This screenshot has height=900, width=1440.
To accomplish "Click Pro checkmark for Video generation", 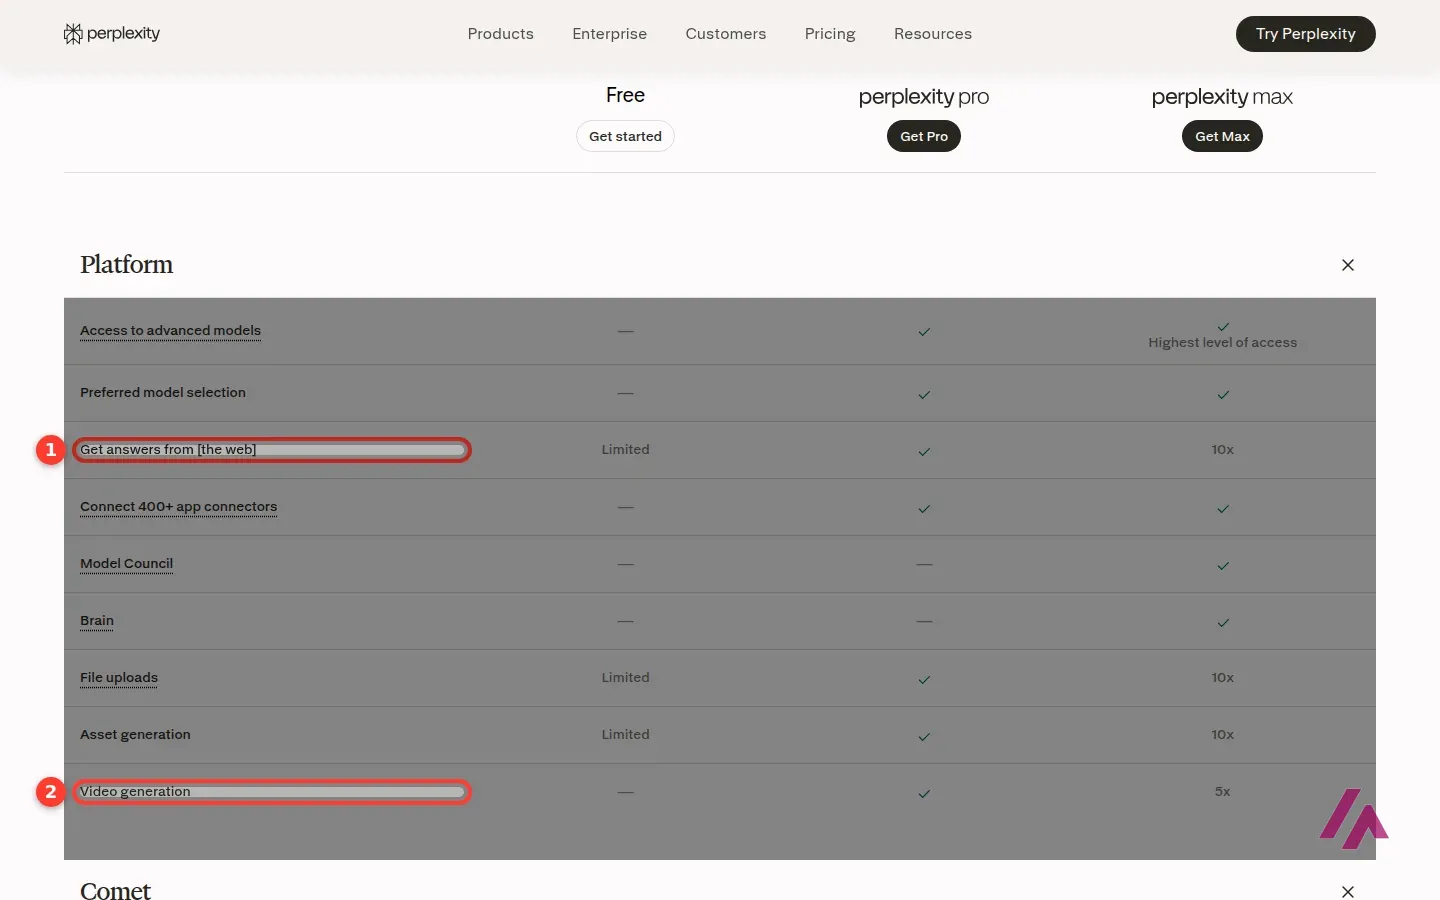I will (x=924, y=794).
